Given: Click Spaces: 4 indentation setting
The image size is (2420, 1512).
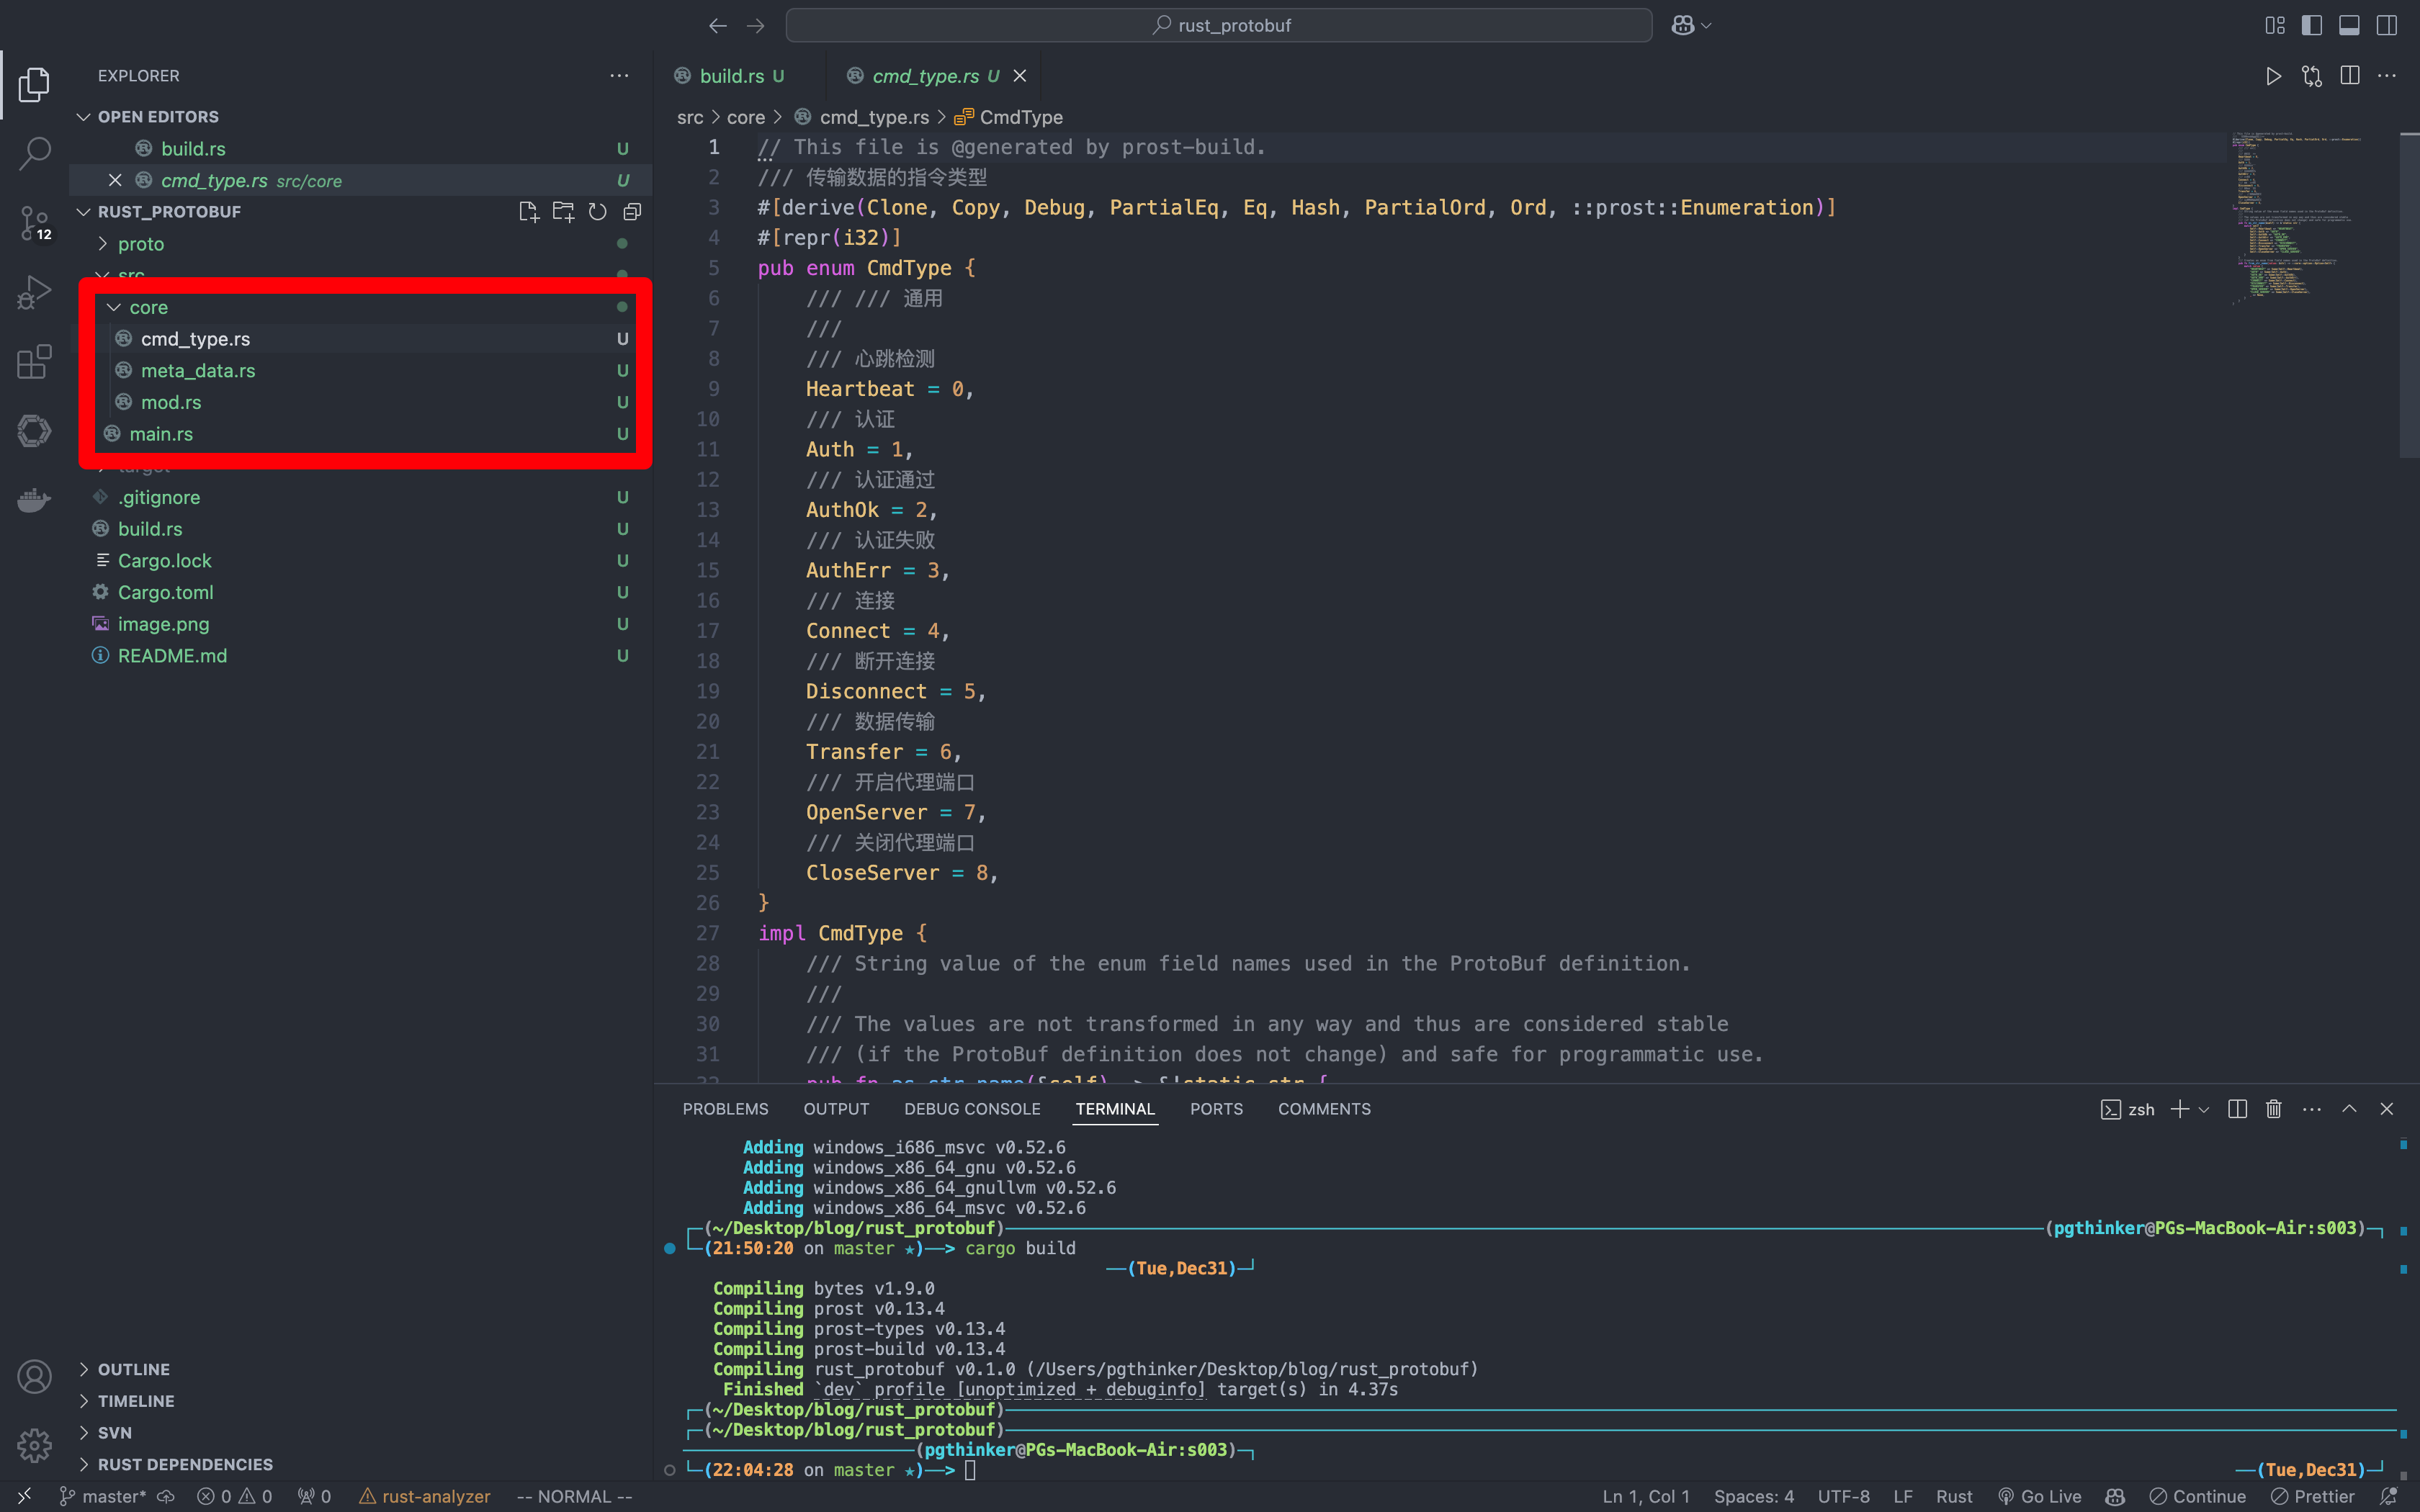Looking at the screenshot, I should [1754, 1496].
